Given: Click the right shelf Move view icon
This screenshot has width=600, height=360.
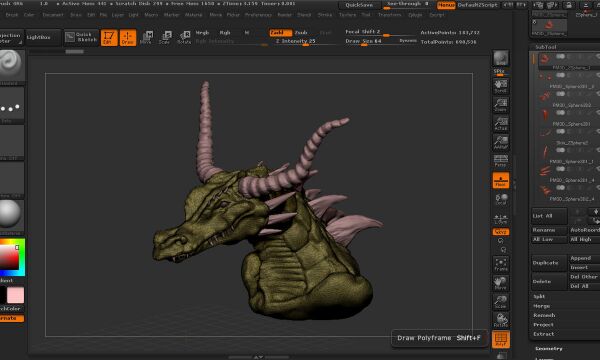Looking at the screenshot, I should [x=501, y=283].
